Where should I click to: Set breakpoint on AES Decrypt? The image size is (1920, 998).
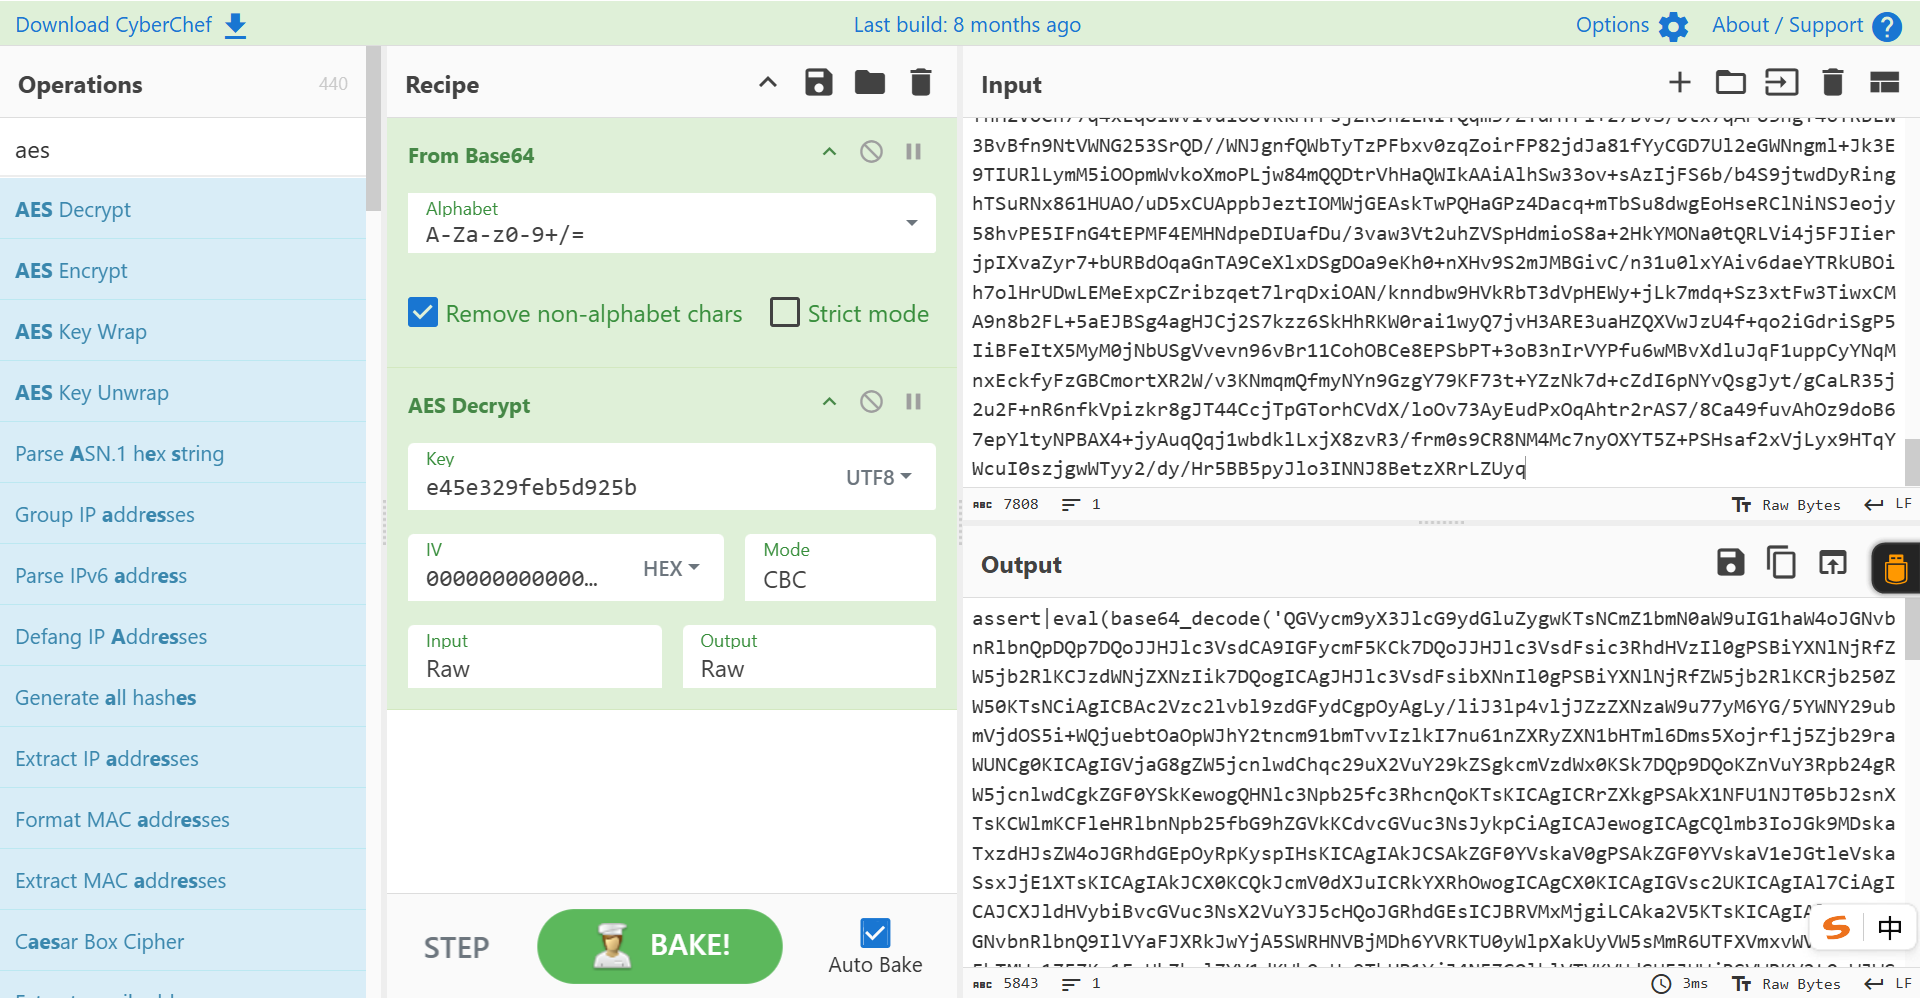pyautogui.click(x=913, y=401)
